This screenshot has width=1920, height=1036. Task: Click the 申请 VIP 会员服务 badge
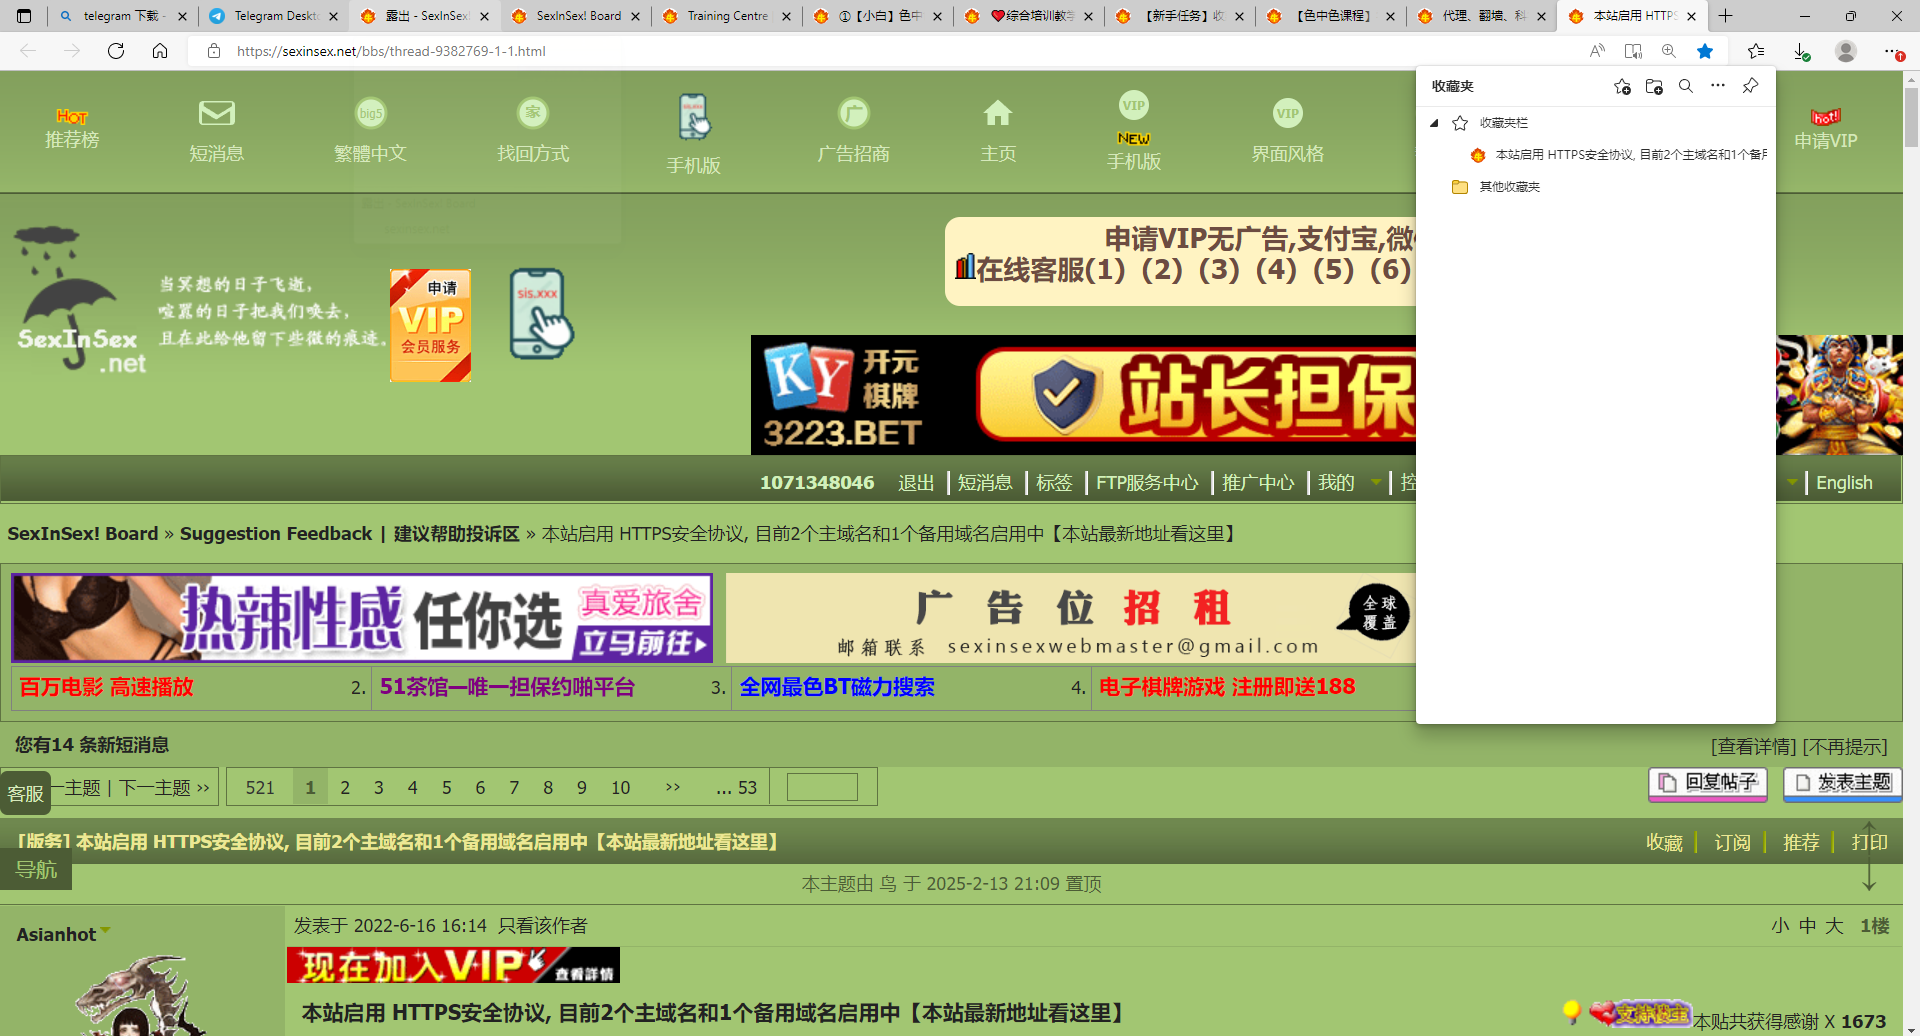point(430,325)
